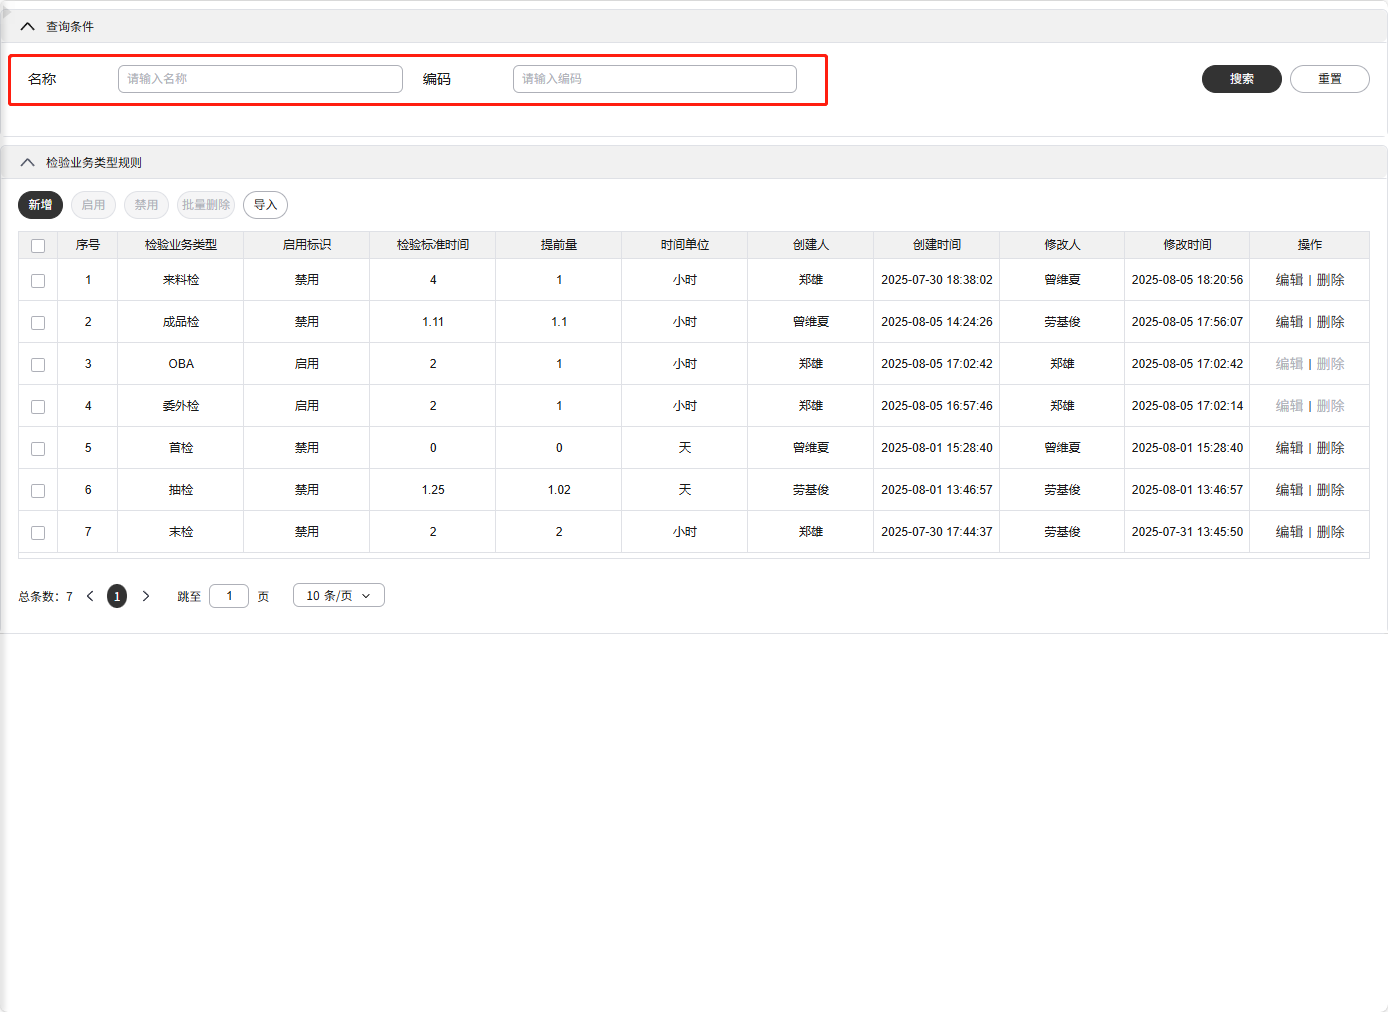This screenshot has width=1388, height=1012.
Task: Click the 新增 button
Action: [x=40, y=205]
